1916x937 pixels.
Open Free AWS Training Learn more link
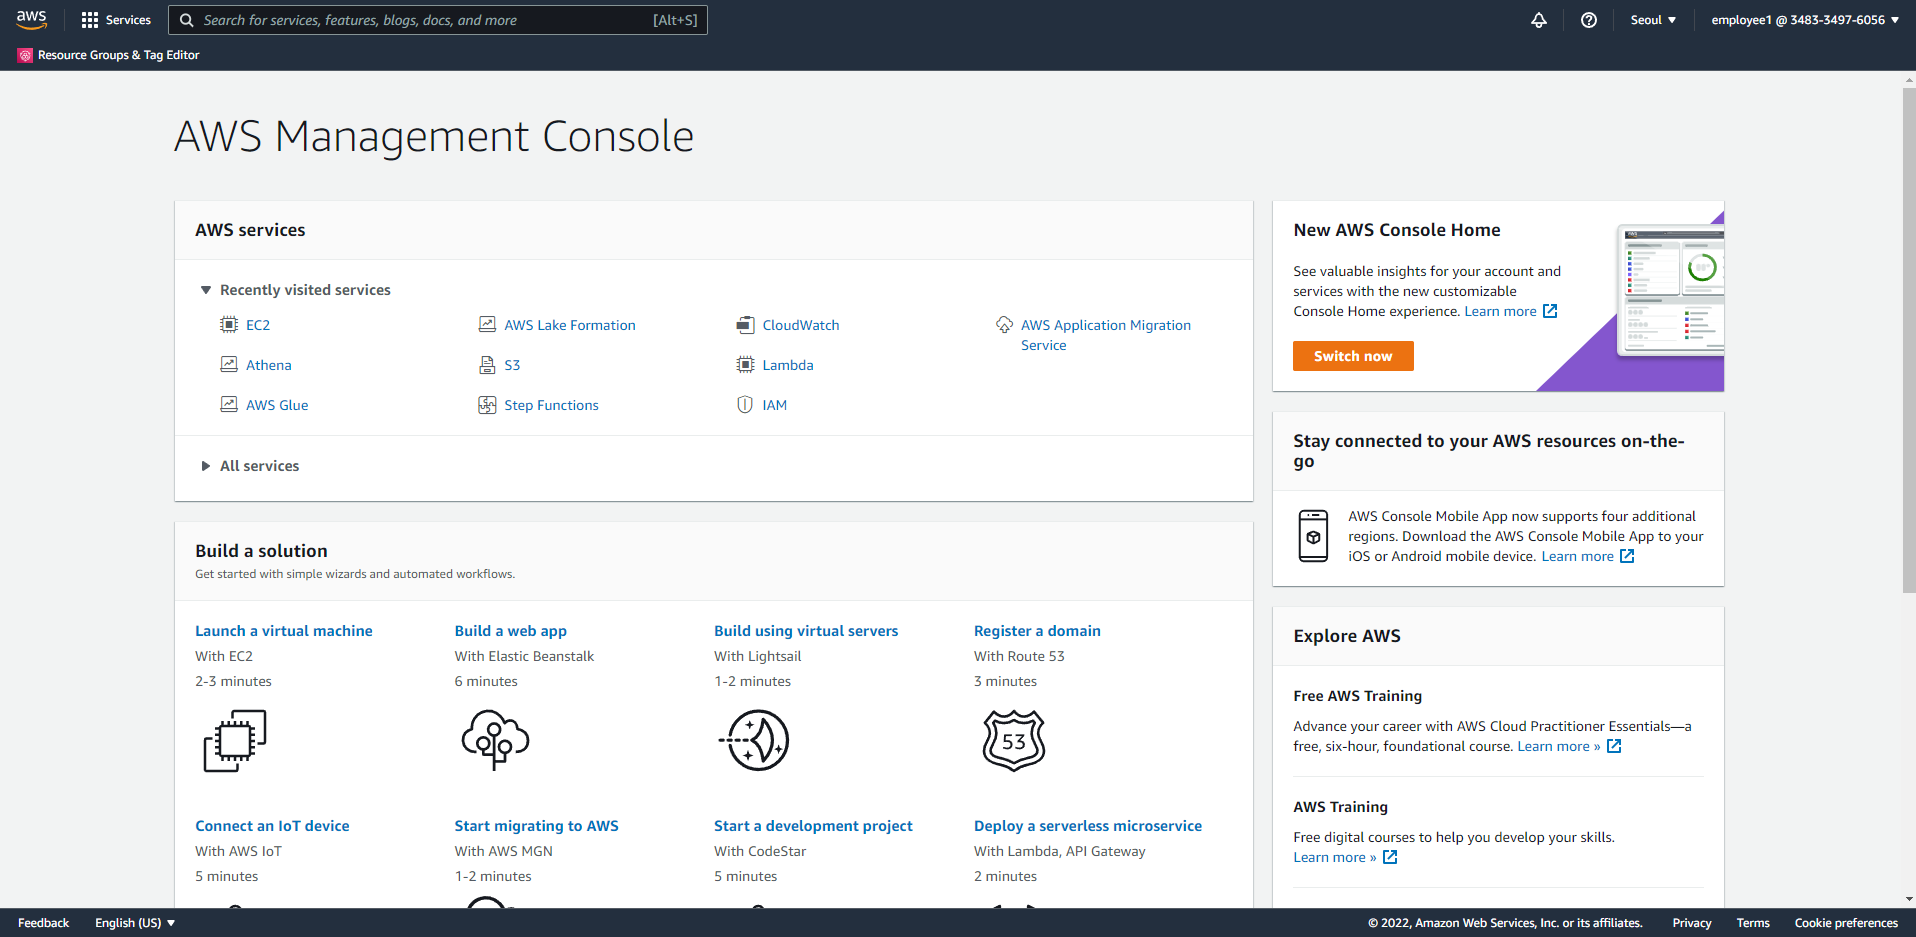pos(1569,746)
